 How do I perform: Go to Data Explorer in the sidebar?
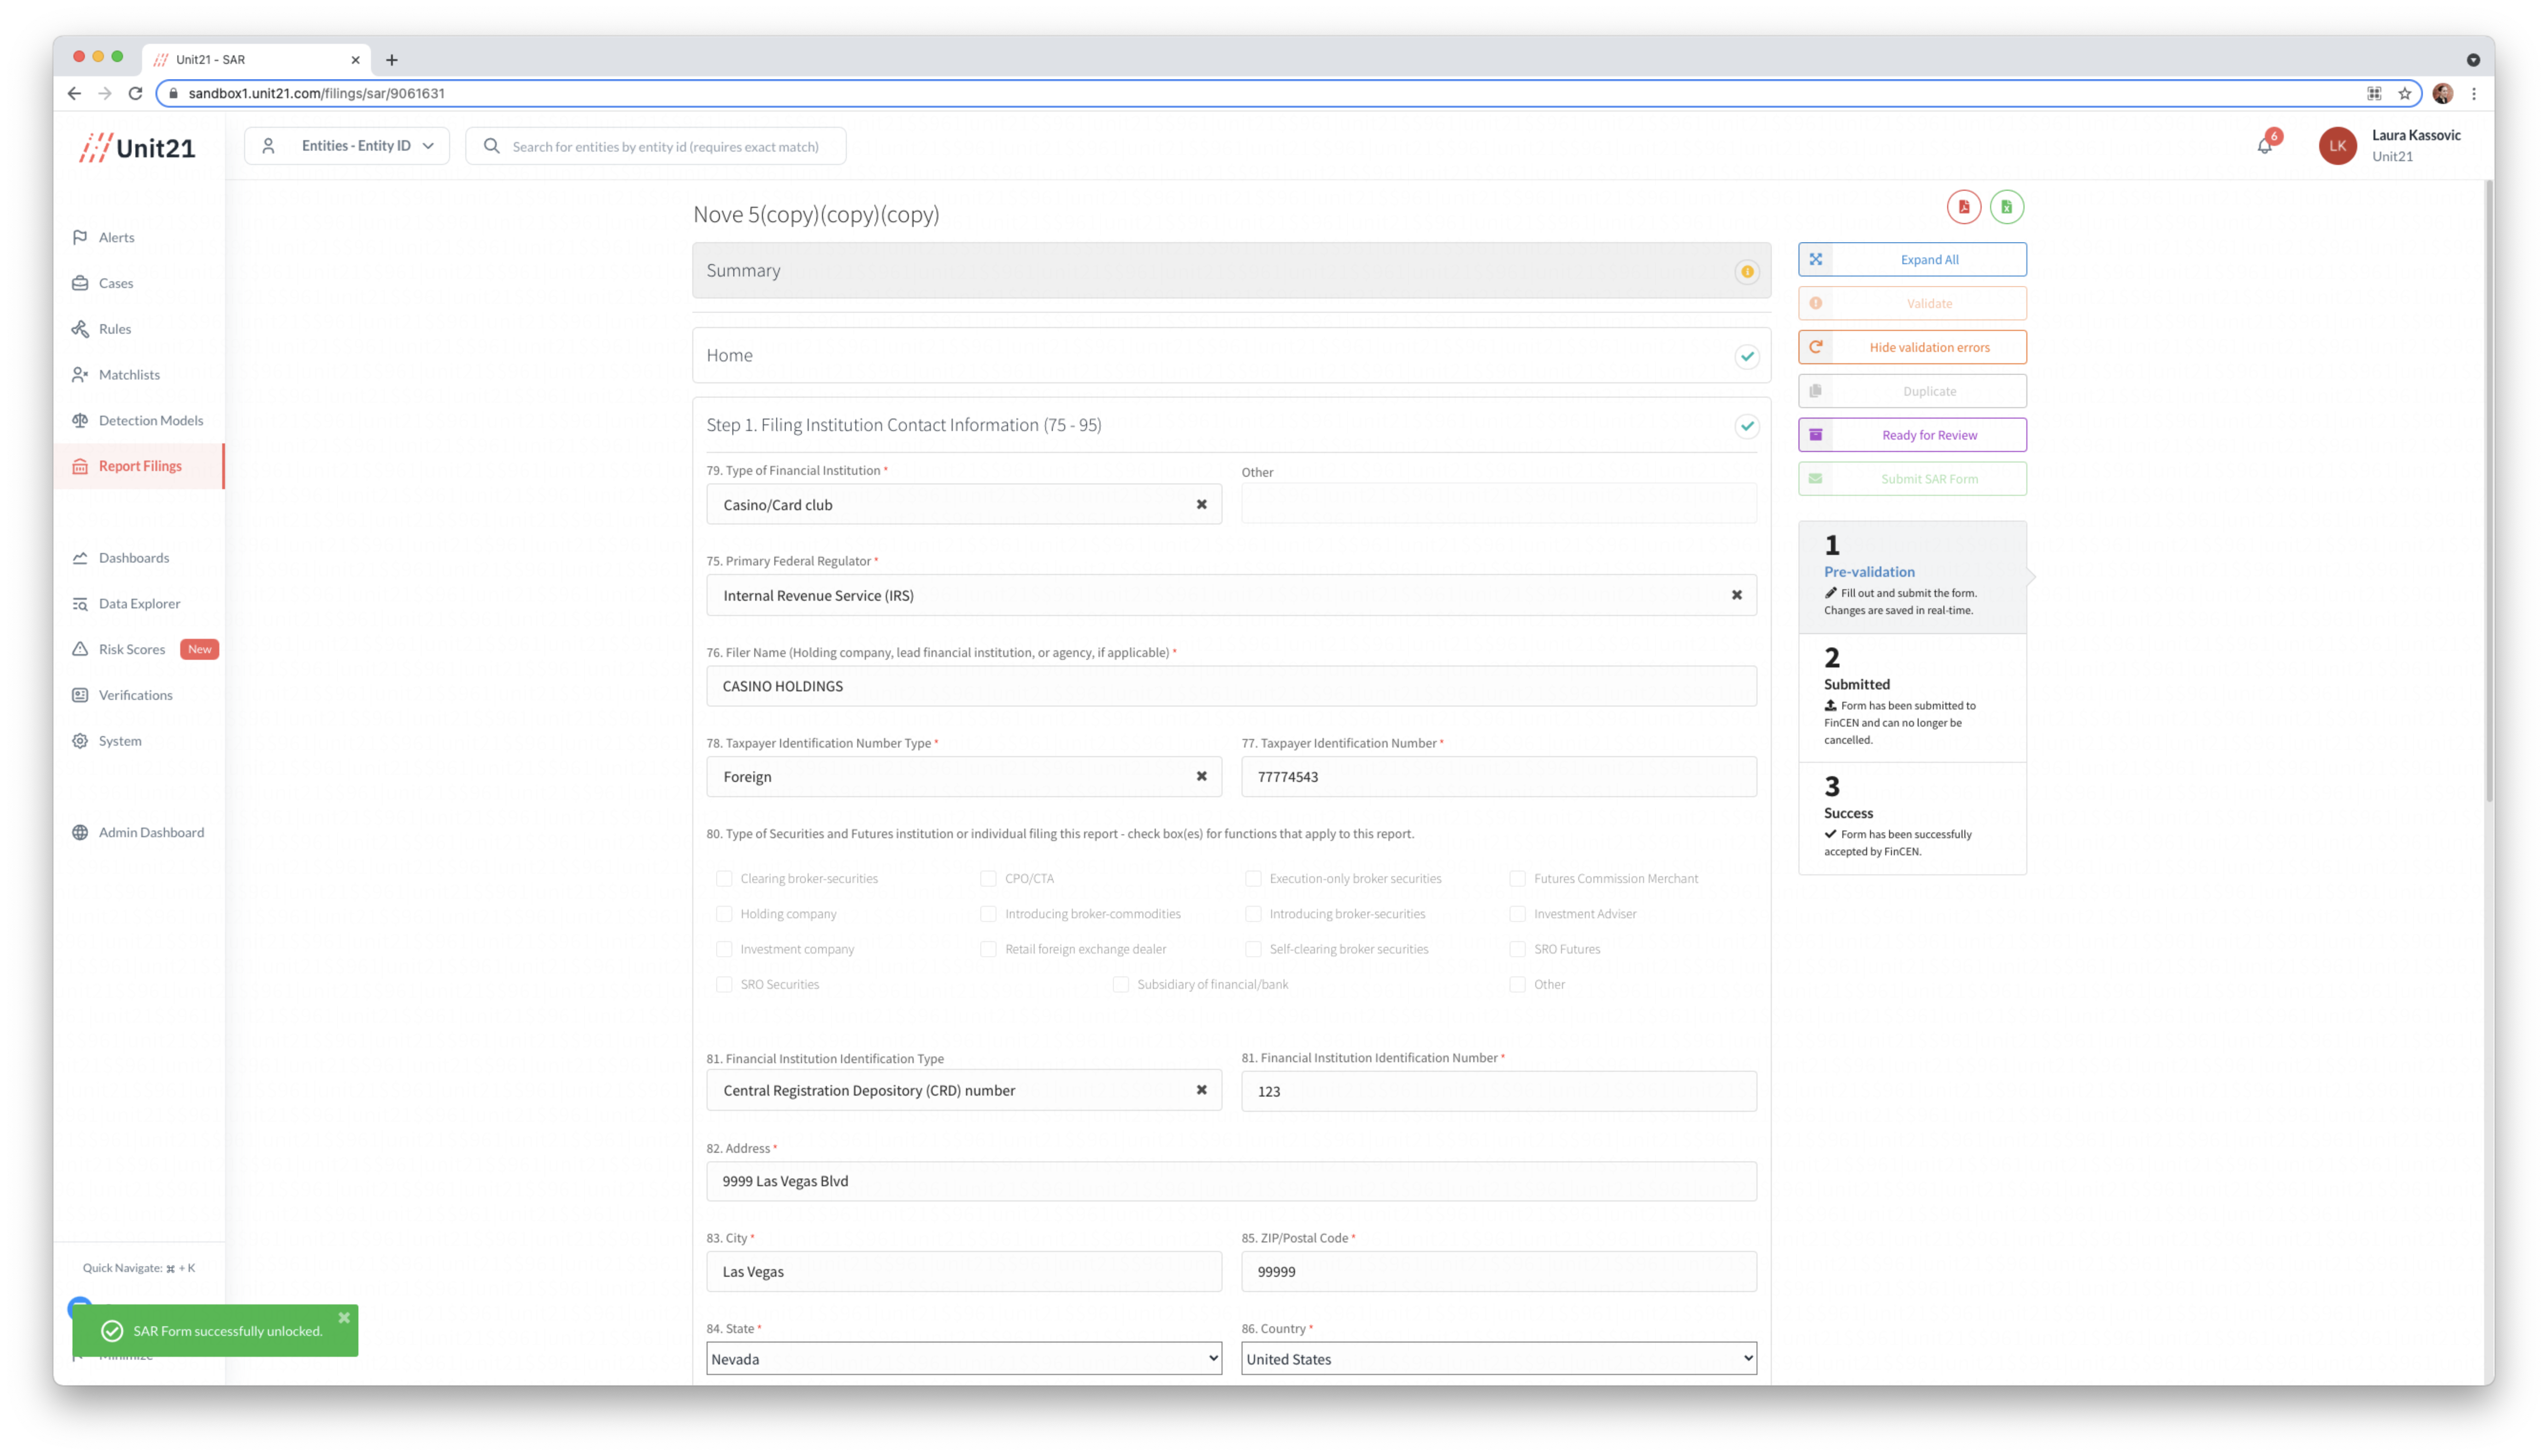coord(139,604)
